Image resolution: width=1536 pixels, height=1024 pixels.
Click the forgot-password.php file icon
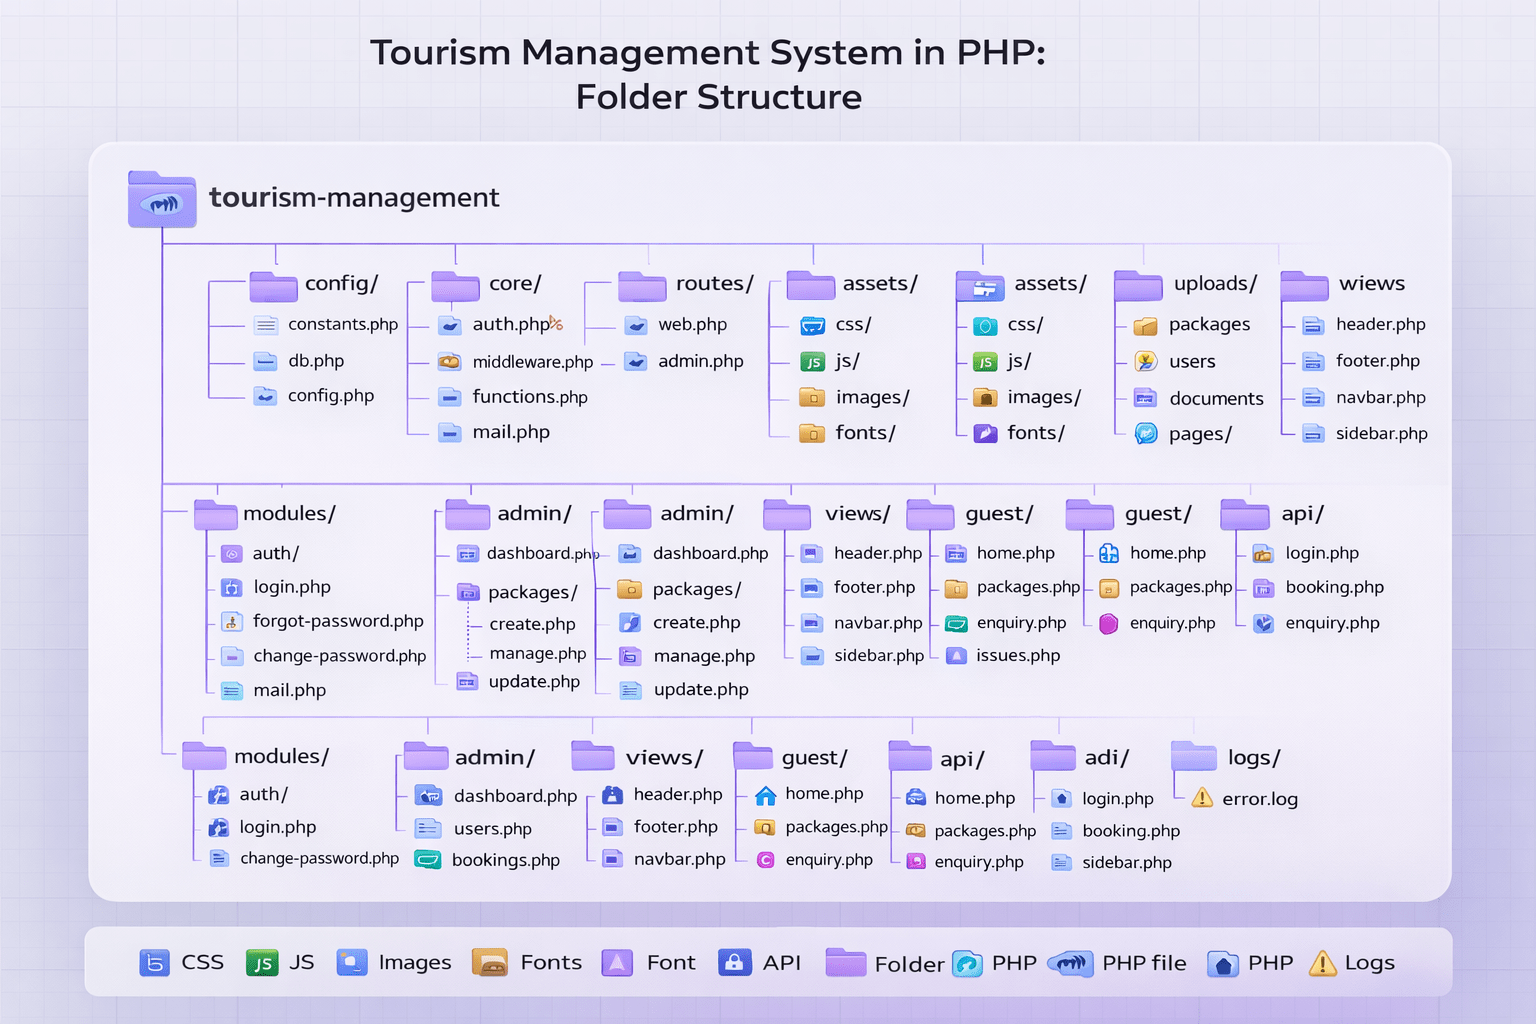coord(232,622)
